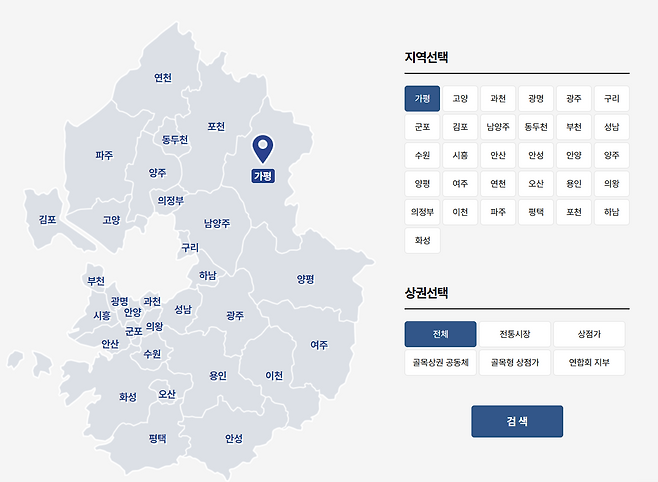Select the 전체 district option
Viewport: 658px width, 482px height.
441,334
